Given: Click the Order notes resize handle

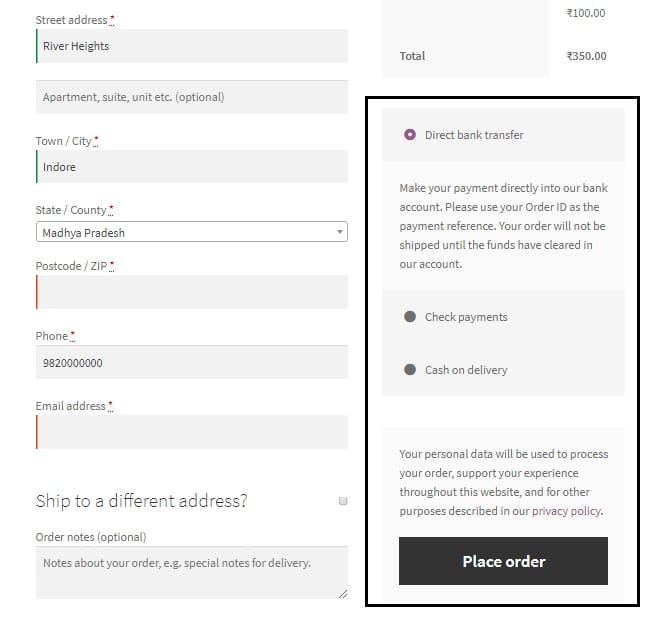Looking at the screenshot, I should pyautogui.click(x=343, y=594).
